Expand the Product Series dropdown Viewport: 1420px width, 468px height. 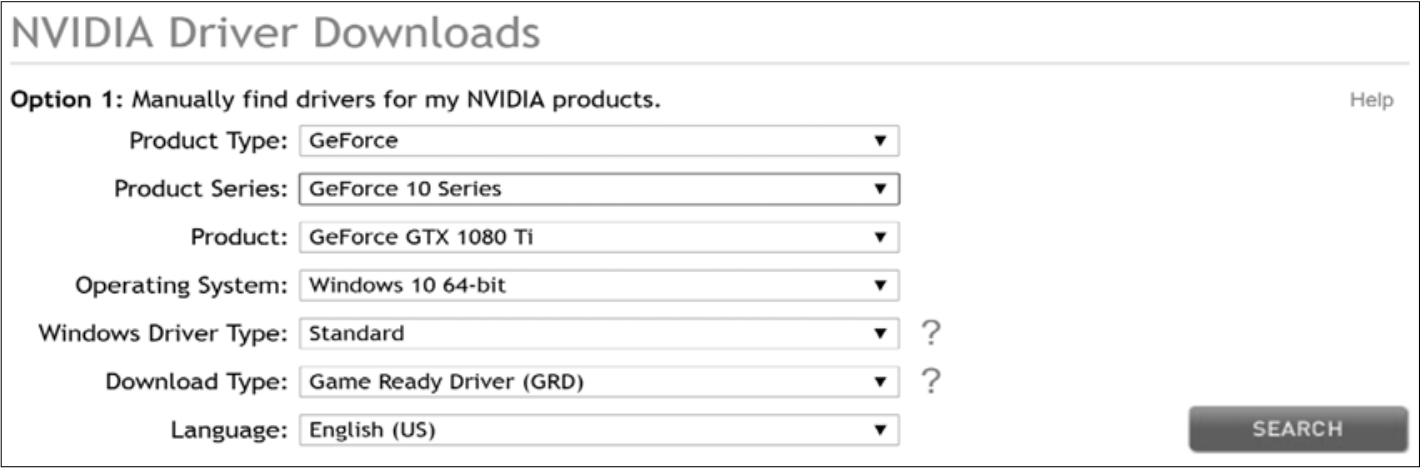coord(599,188)
